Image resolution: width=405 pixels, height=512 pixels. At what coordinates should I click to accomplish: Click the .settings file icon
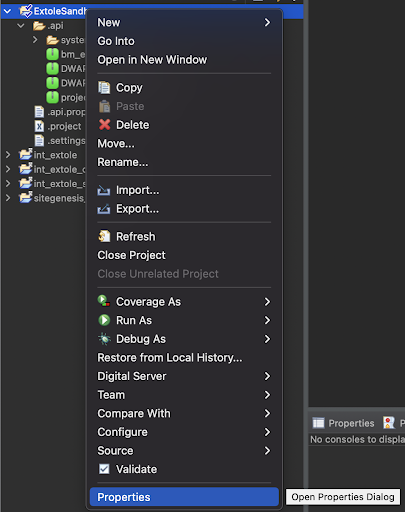click(x=39, y=141)
